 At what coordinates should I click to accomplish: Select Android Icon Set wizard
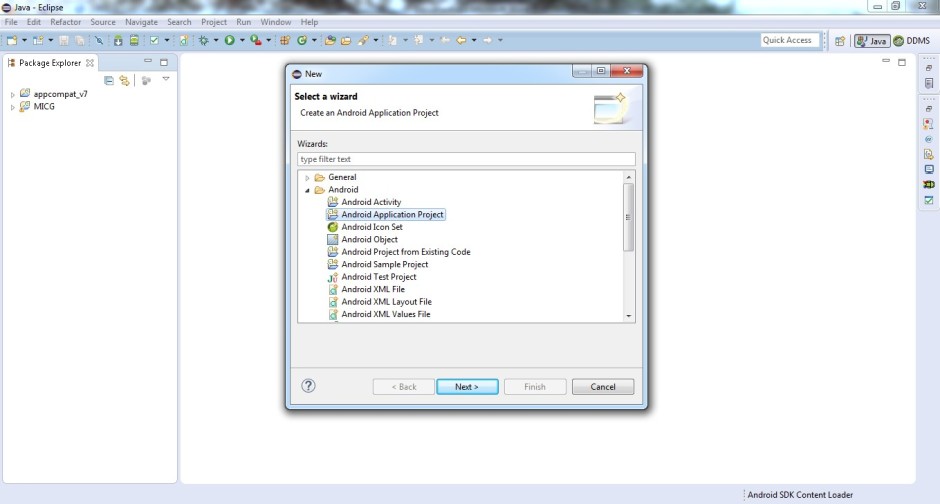tap(371, 227)
